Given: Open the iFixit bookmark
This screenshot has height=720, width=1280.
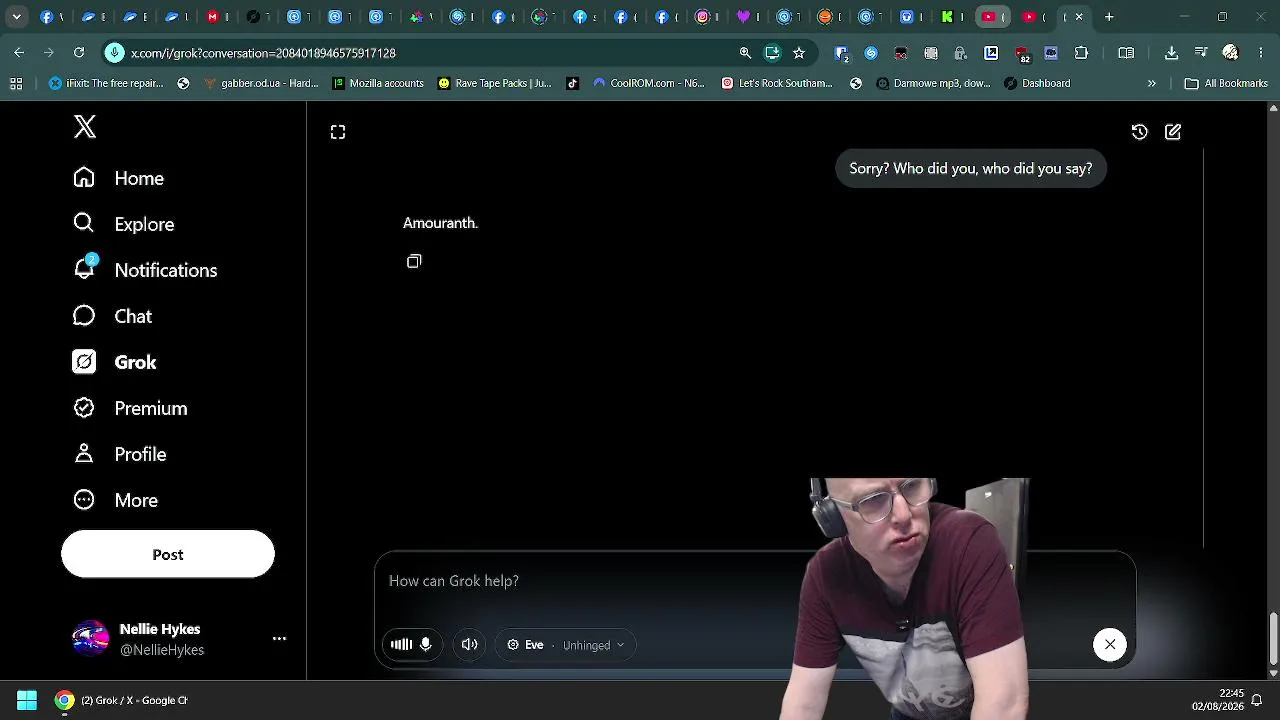Looking at the screenshot, I should click(106, 84).
